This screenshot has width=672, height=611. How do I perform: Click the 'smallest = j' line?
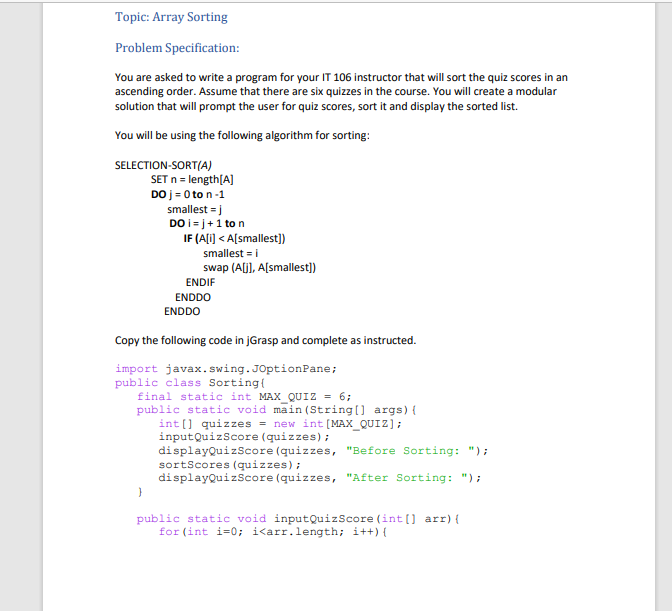[x=195, y=210]
